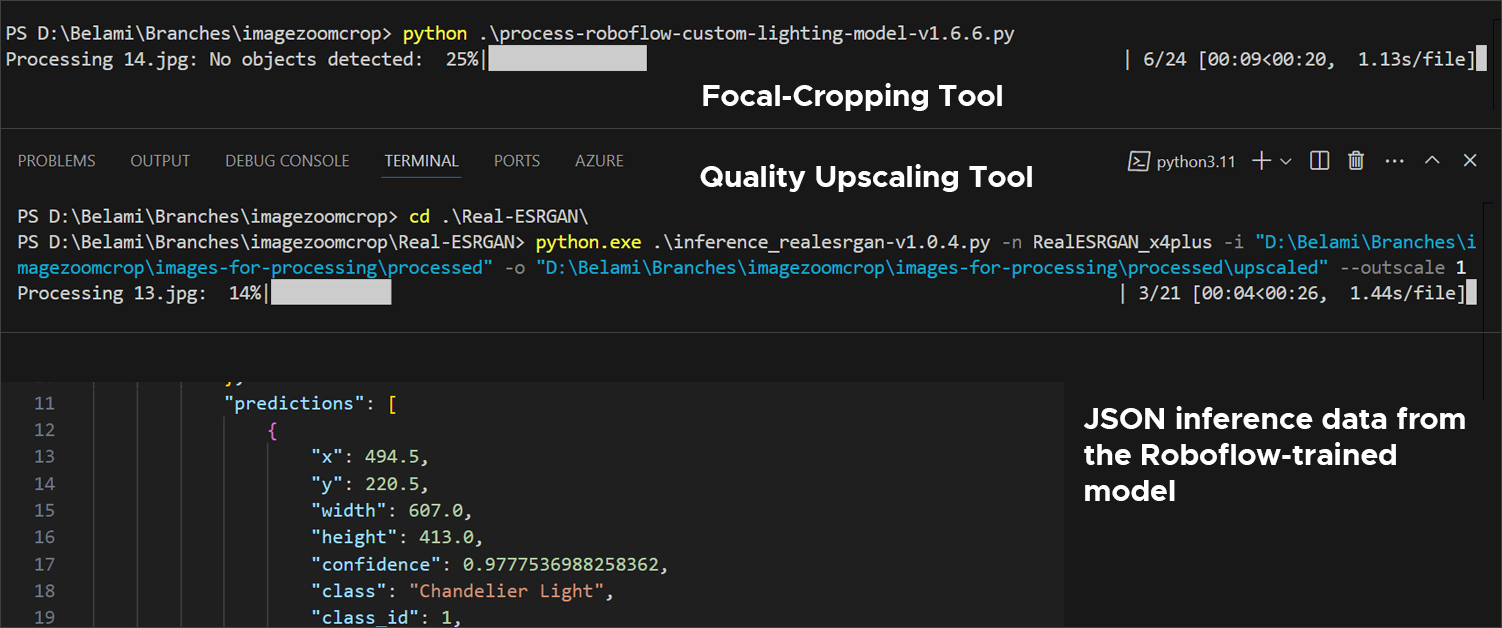Kill terminal using the trash icon

pyautogui.click(x=1356, y=161)
